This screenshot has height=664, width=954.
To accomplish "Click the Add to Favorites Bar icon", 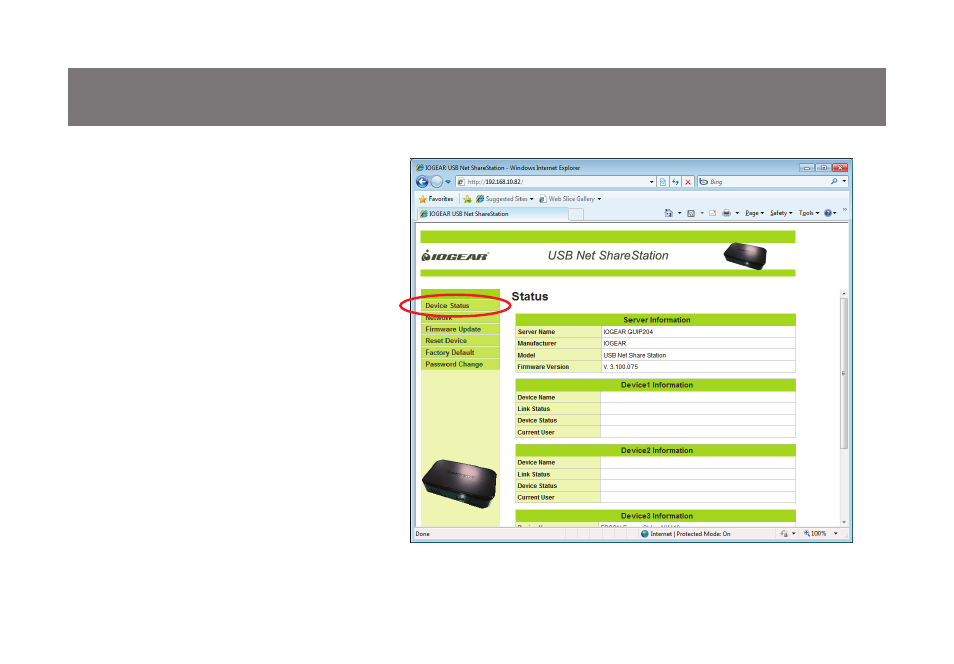I will click(467, 198).
